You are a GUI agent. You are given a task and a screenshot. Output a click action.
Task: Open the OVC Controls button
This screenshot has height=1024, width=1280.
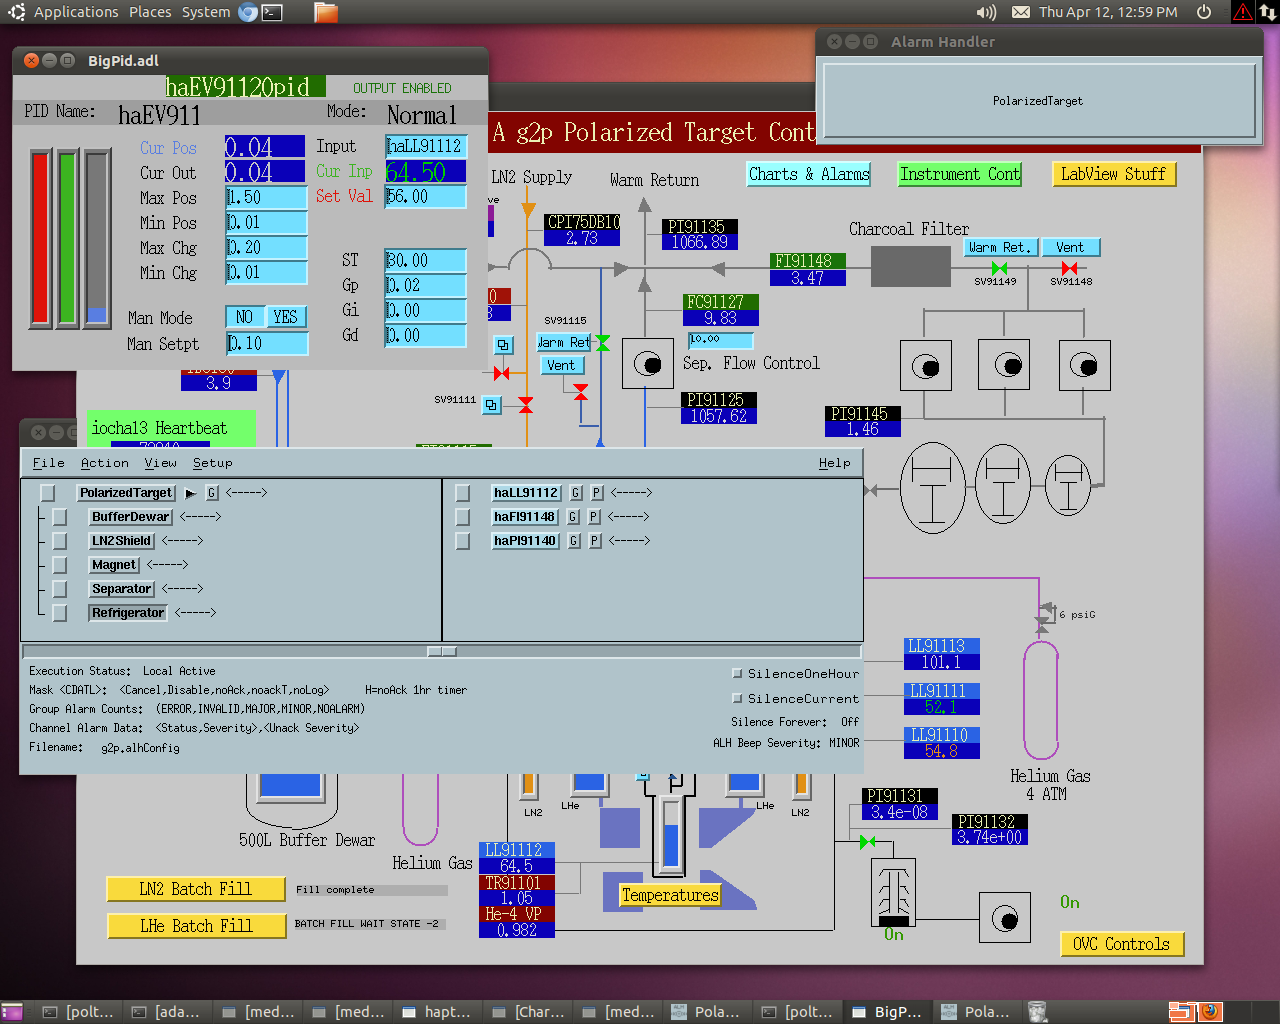point(1121,944)
